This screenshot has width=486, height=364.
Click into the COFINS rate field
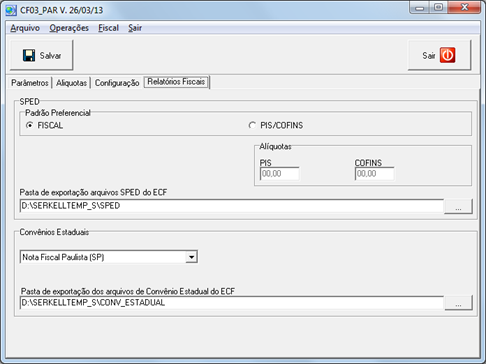[374, 174]
